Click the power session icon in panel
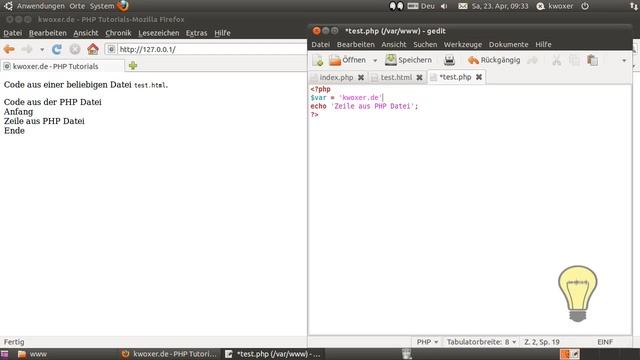The height and width of the screenshot is (360, 640). 585,6
